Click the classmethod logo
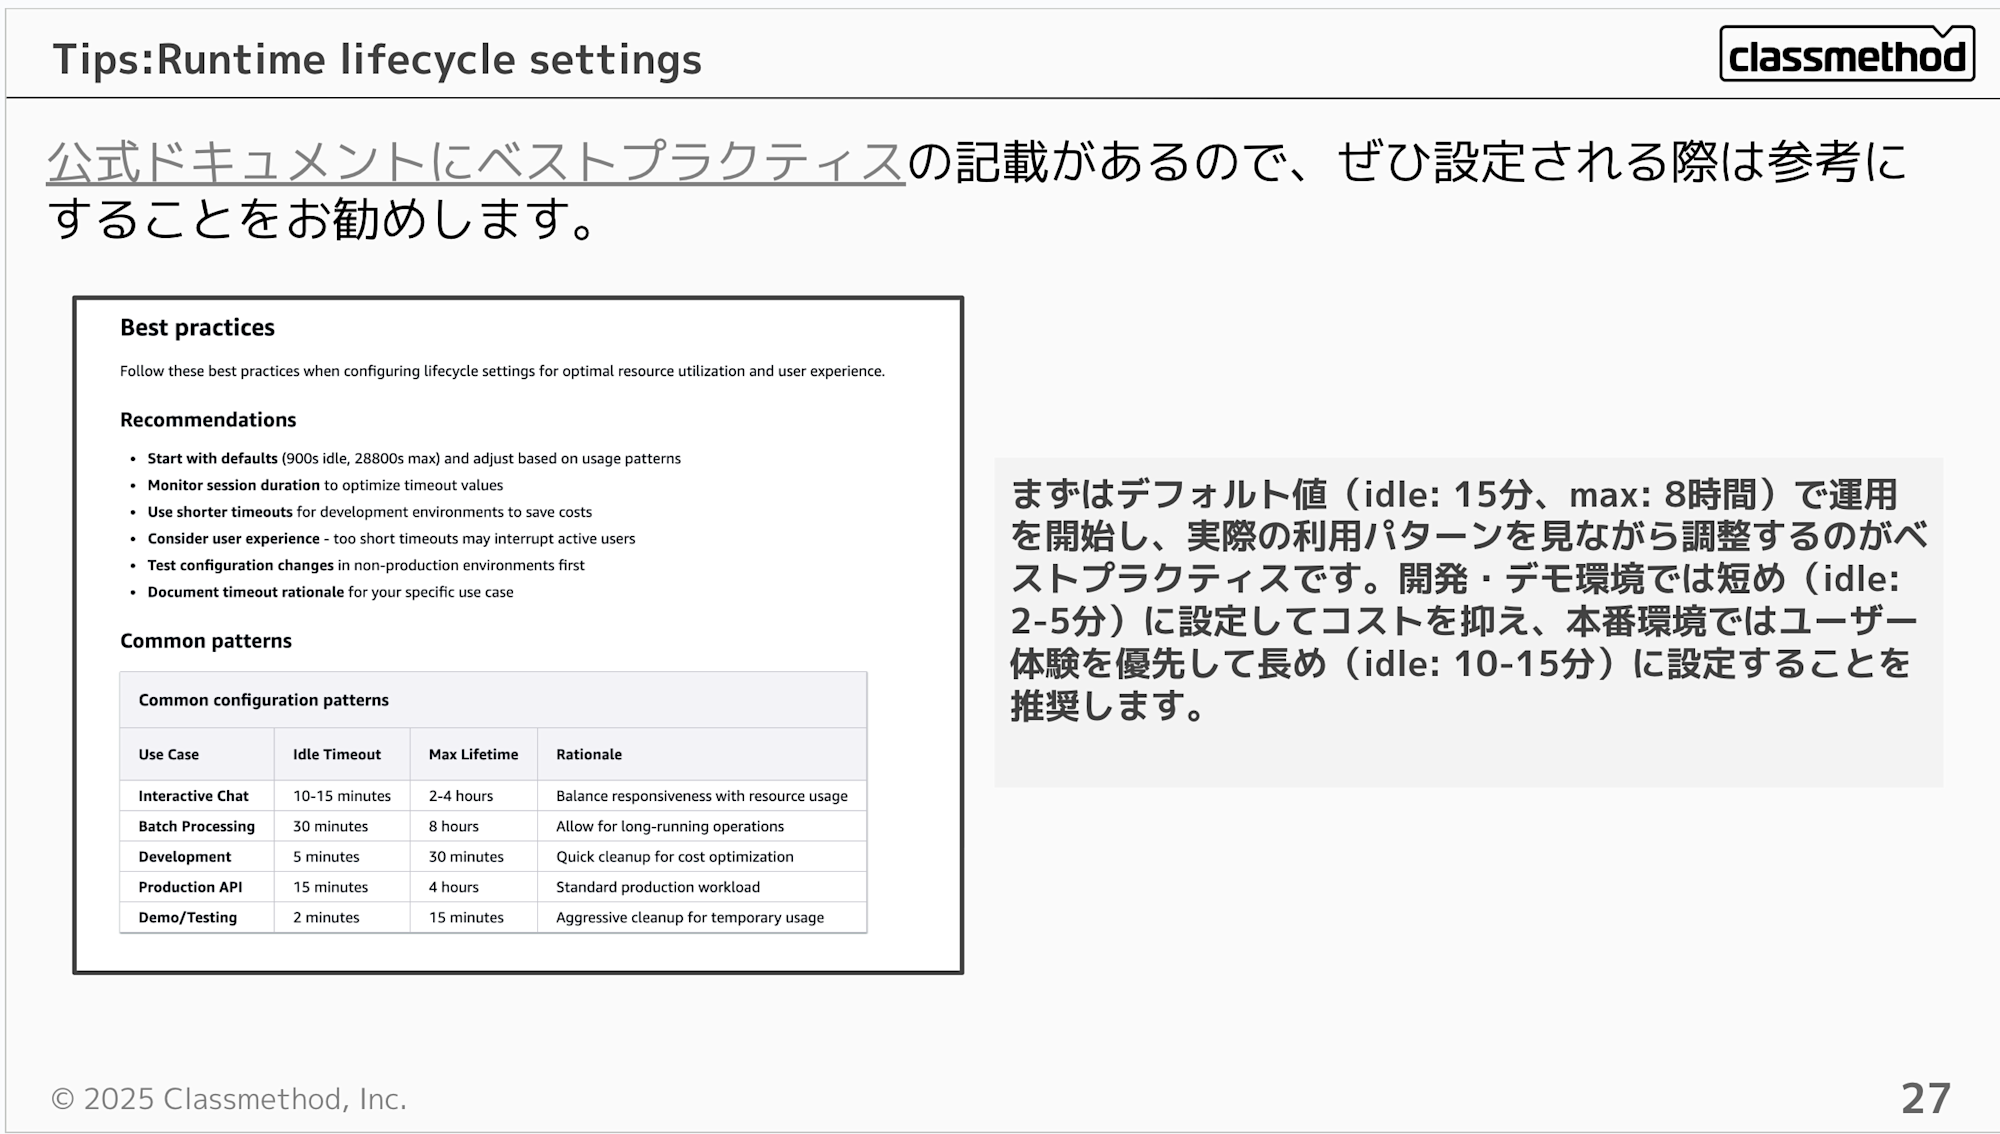This screenshot has width=2000, height=1134. point(1846,55)
